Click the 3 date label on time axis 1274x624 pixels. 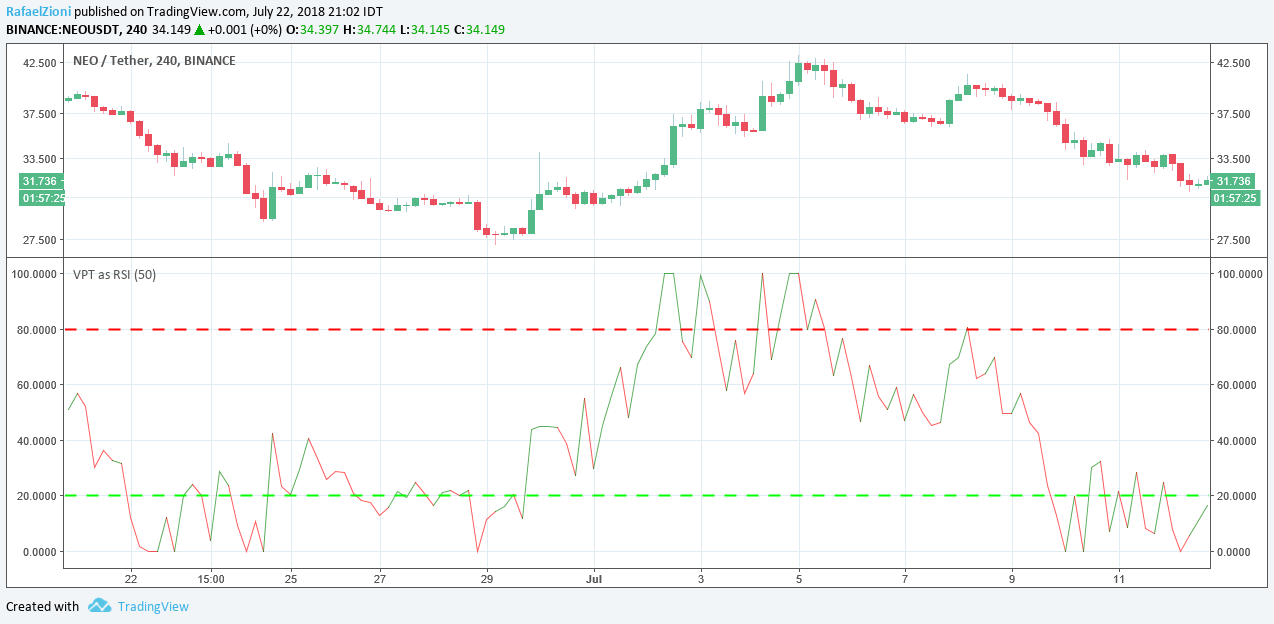(701, 578)
